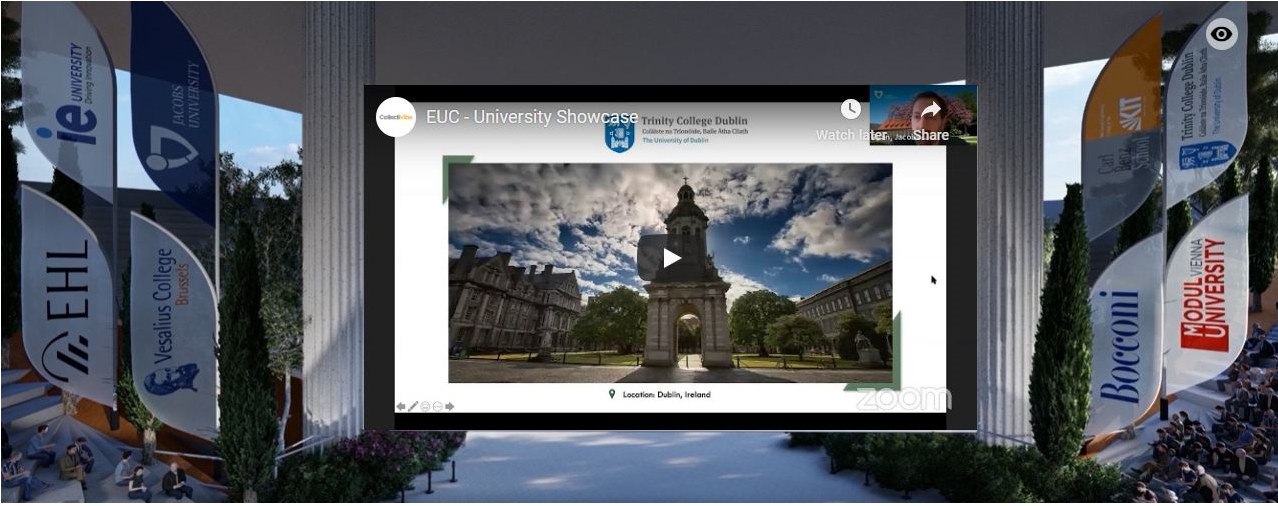Click the Watch later clock icon
Image resolution: width=1278 pixels, height=506 pixels.
click(850, 109)
